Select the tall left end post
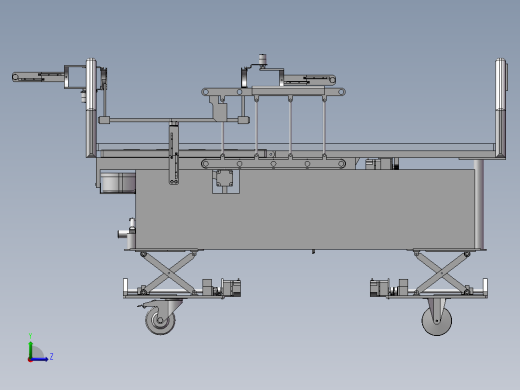The width and height of the screenshot is (520, 390). [91, 108]
